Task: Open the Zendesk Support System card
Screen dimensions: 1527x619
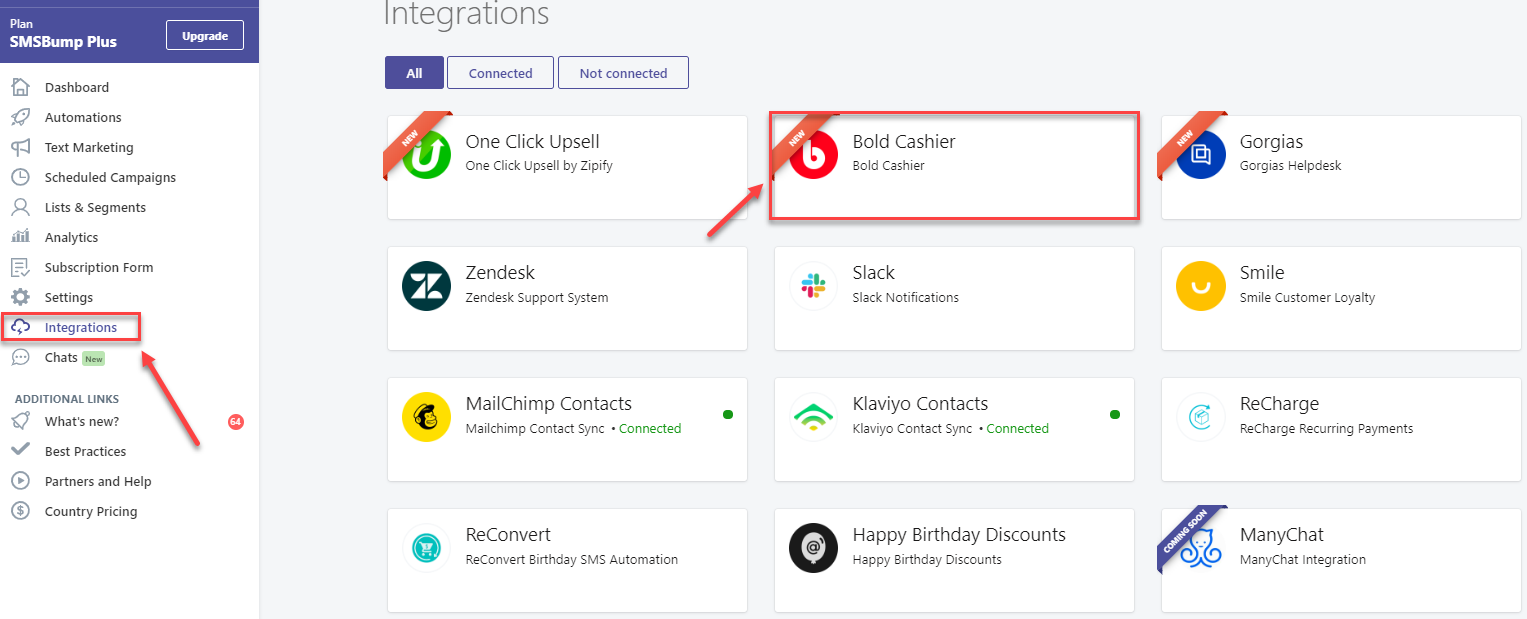Action: pyautogui.click(x=567, y=298)
